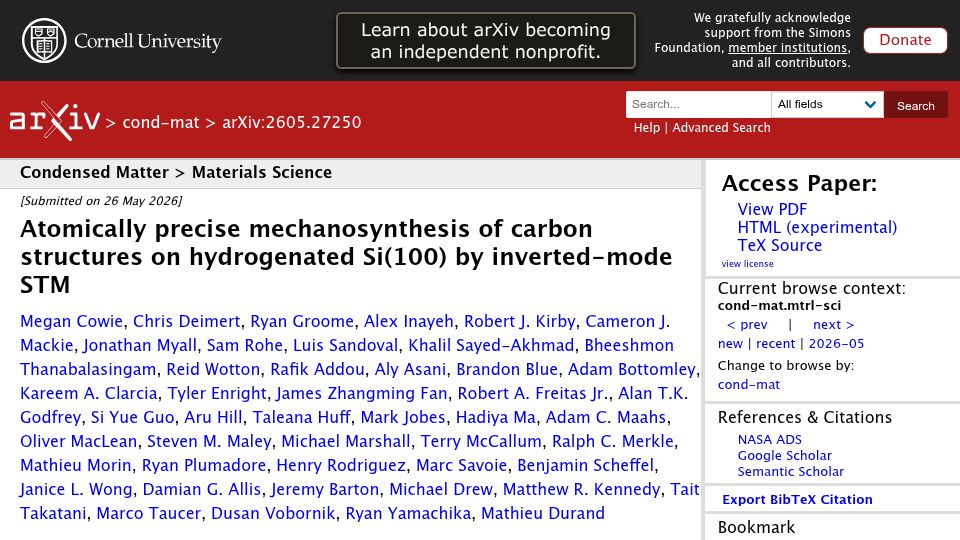Open the All fields dropdown

827,105
